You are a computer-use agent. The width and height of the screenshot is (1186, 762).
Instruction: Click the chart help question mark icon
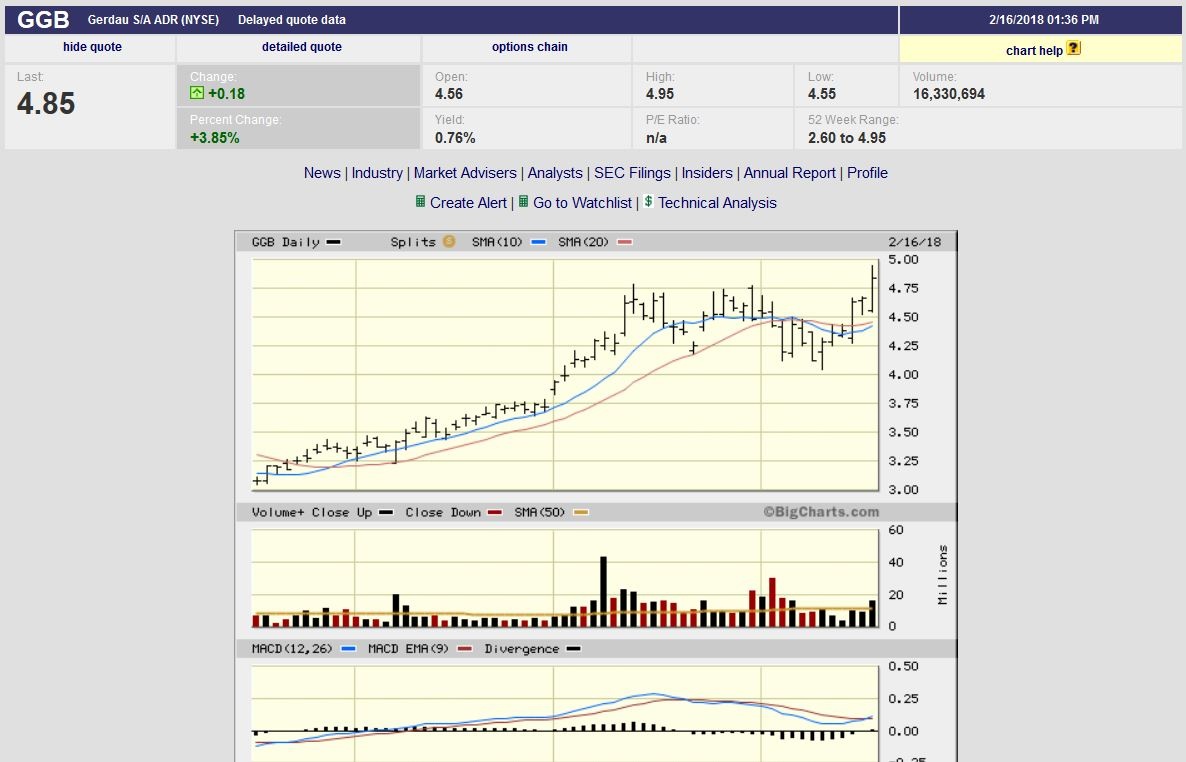1073,48
